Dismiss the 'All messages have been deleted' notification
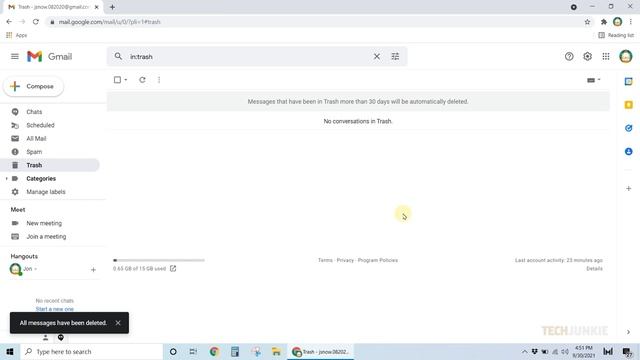640x360 pixels. pos(118,323)
